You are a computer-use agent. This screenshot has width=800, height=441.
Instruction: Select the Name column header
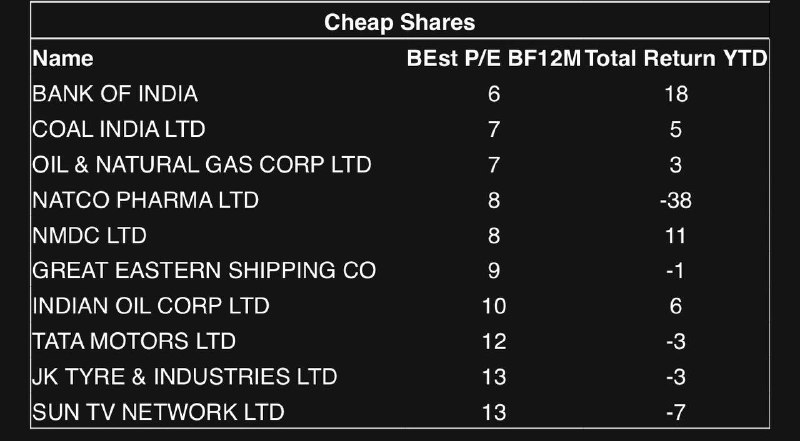coord(63,59)
